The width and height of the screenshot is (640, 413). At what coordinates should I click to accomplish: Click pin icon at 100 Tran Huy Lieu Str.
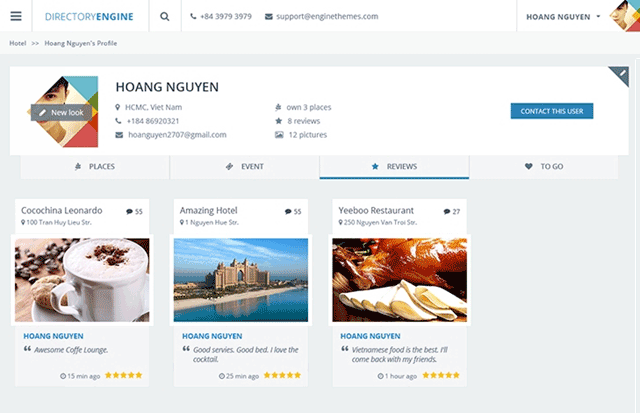[x=23, y=222]
